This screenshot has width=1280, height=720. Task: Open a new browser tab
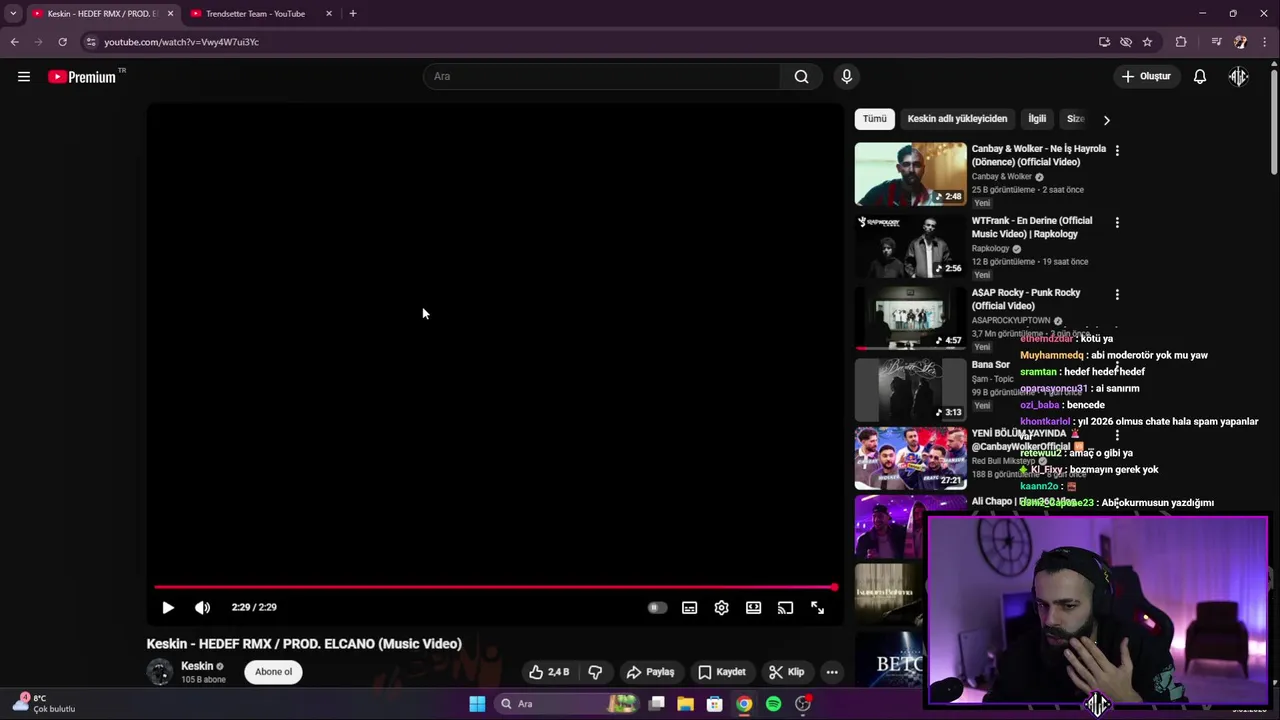point(353,14)
